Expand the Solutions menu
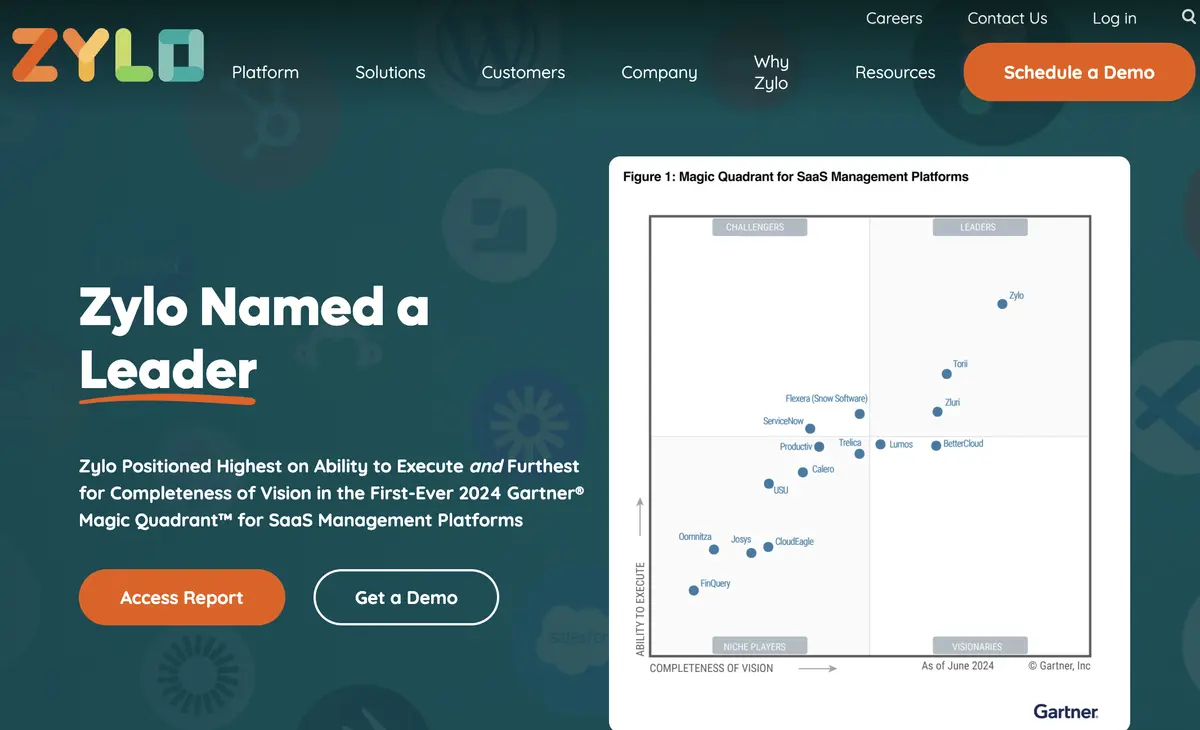The width and height of the screenshot is (1200, 730). (390, 72)
